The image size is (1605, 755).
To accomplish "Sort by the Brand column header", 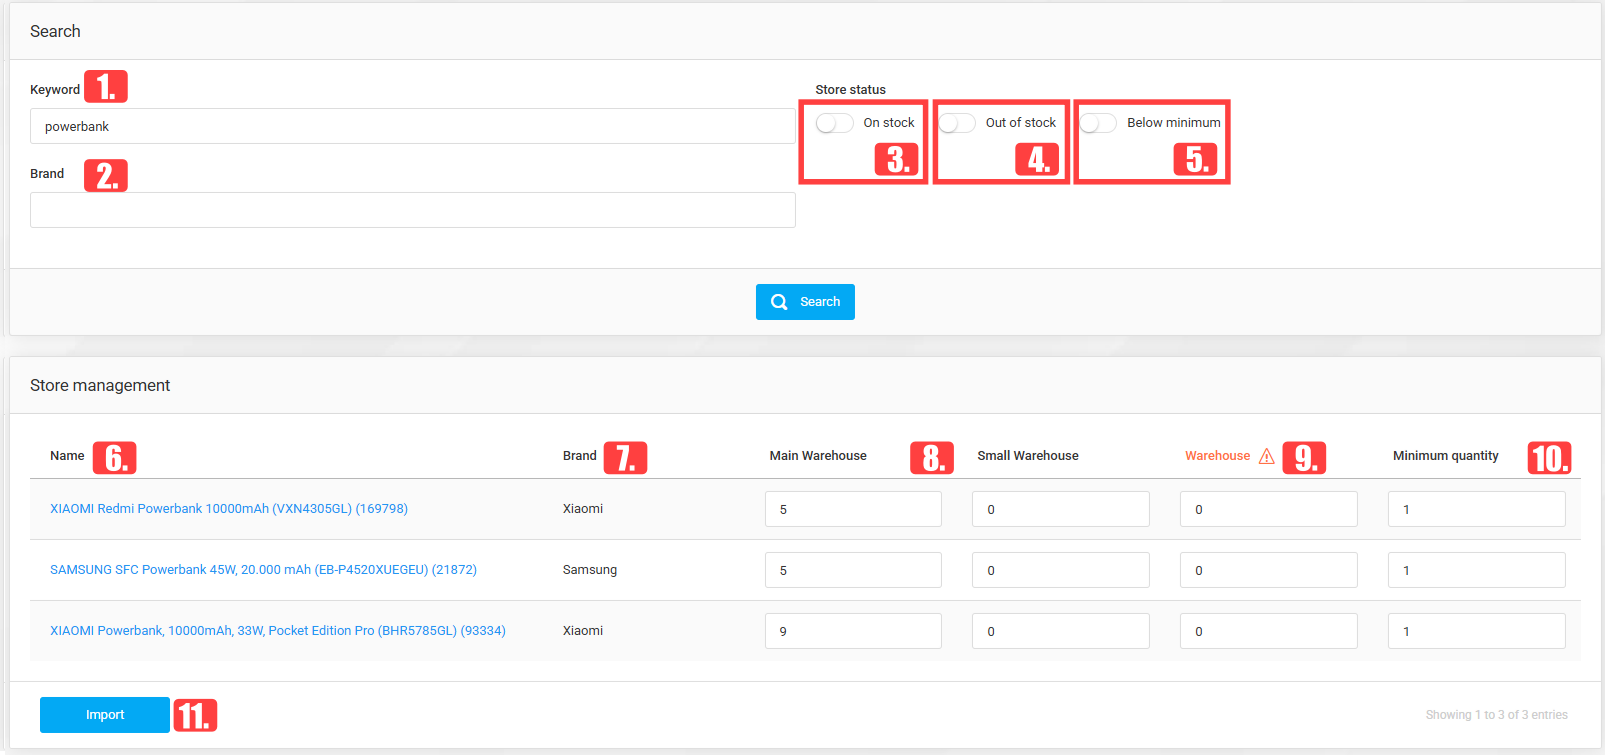I will tap(579, 456).
